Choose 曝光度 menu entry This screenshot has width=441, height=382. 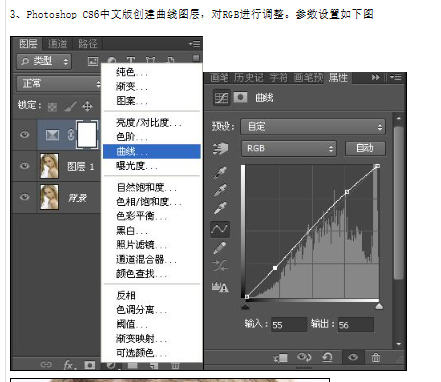click(x=152, y=166)
